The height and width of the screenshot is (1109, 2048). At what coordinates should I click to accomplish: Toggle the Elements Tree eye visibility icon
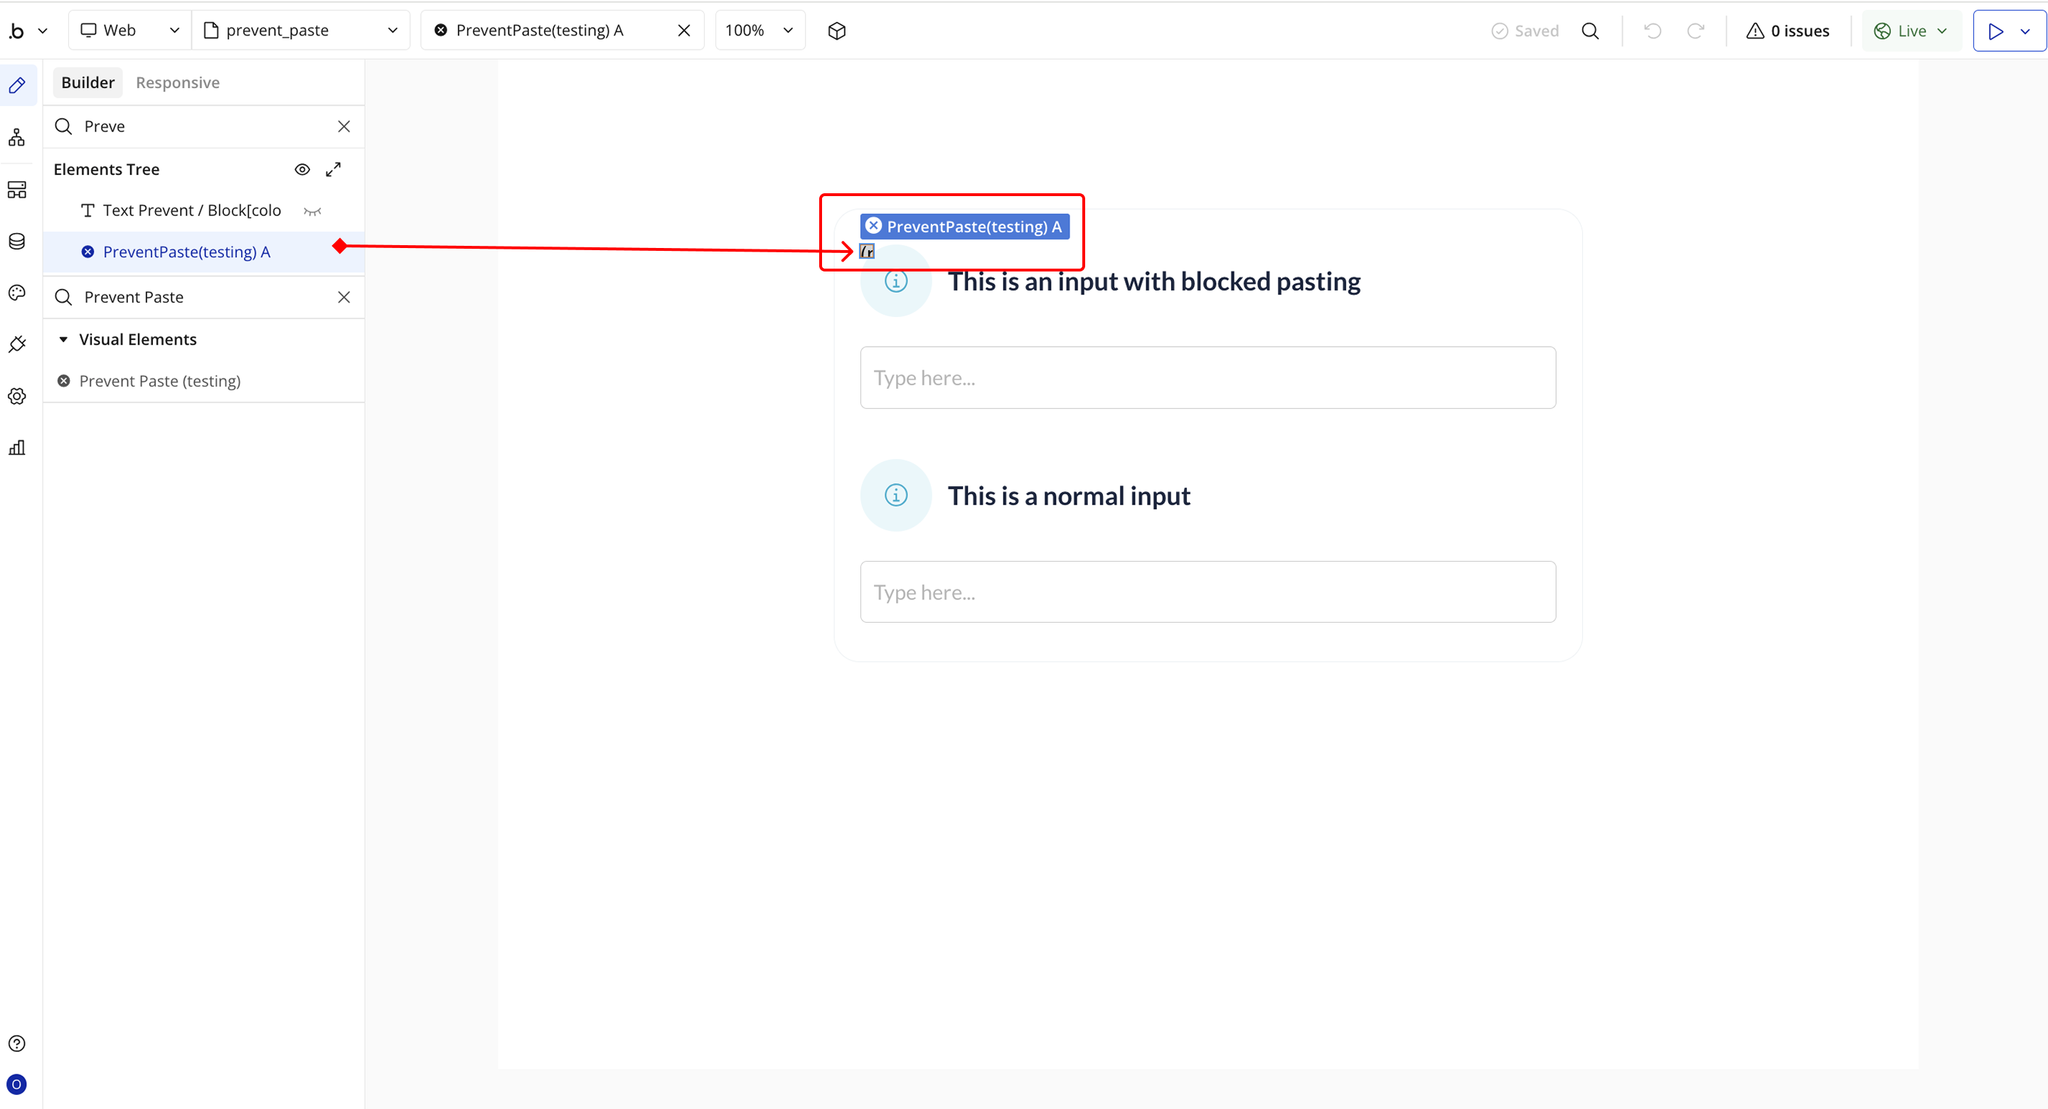[x=302, y=169]
